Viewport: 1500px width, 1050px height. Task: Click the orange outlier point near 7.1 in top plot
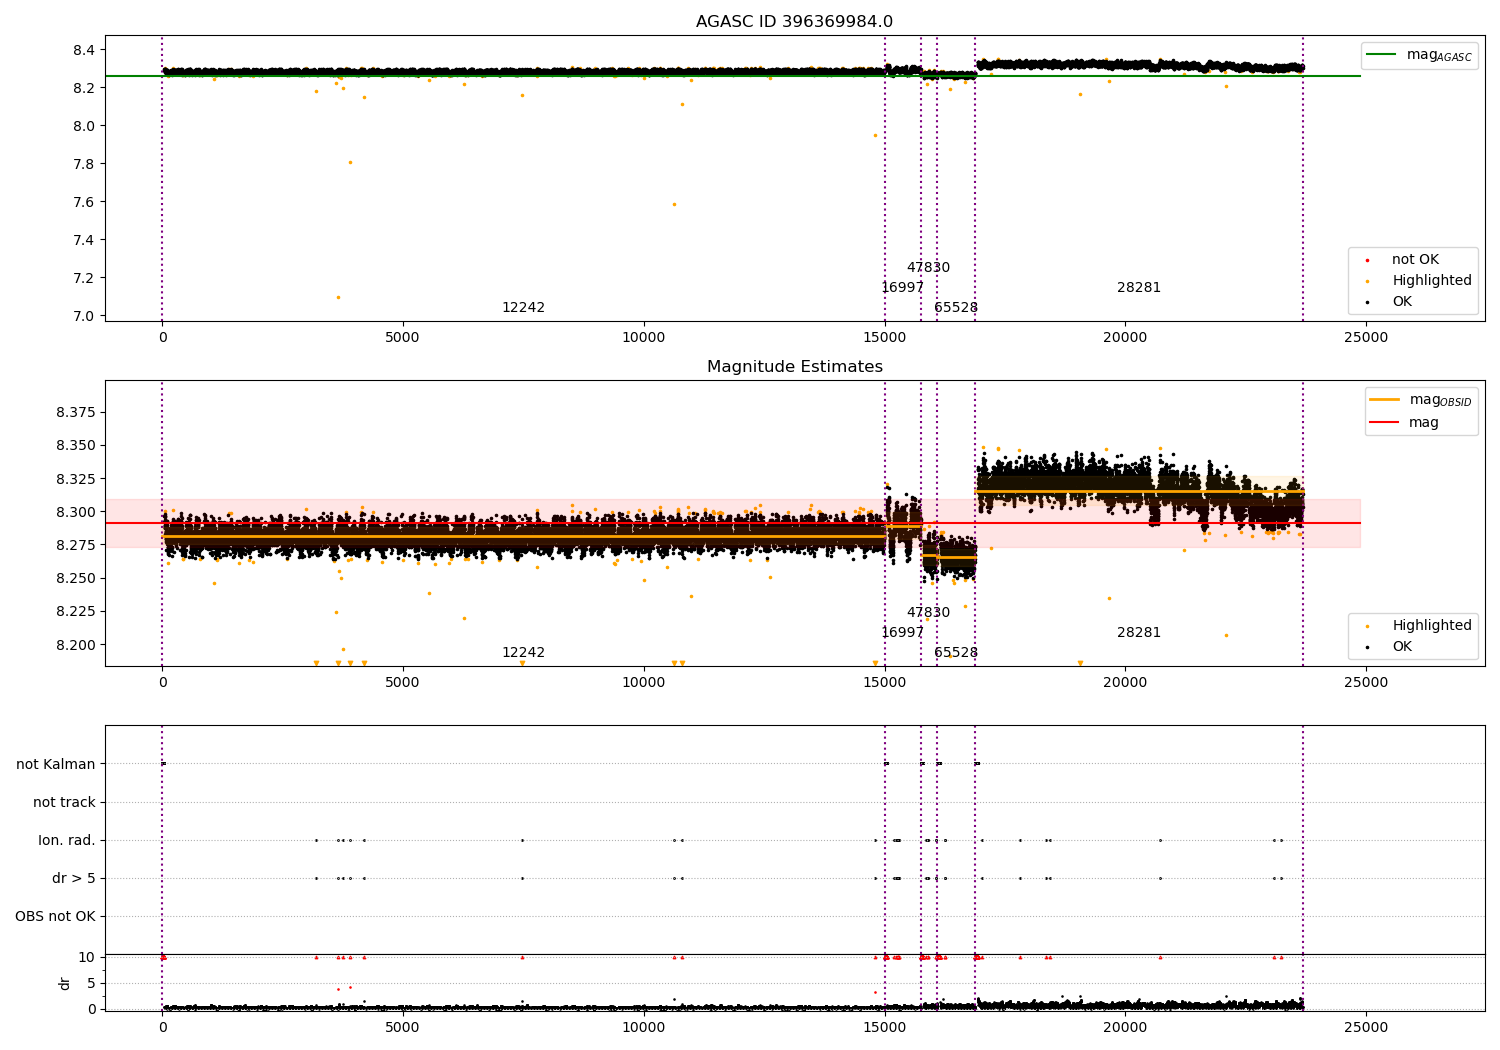(x=338, y=297)
